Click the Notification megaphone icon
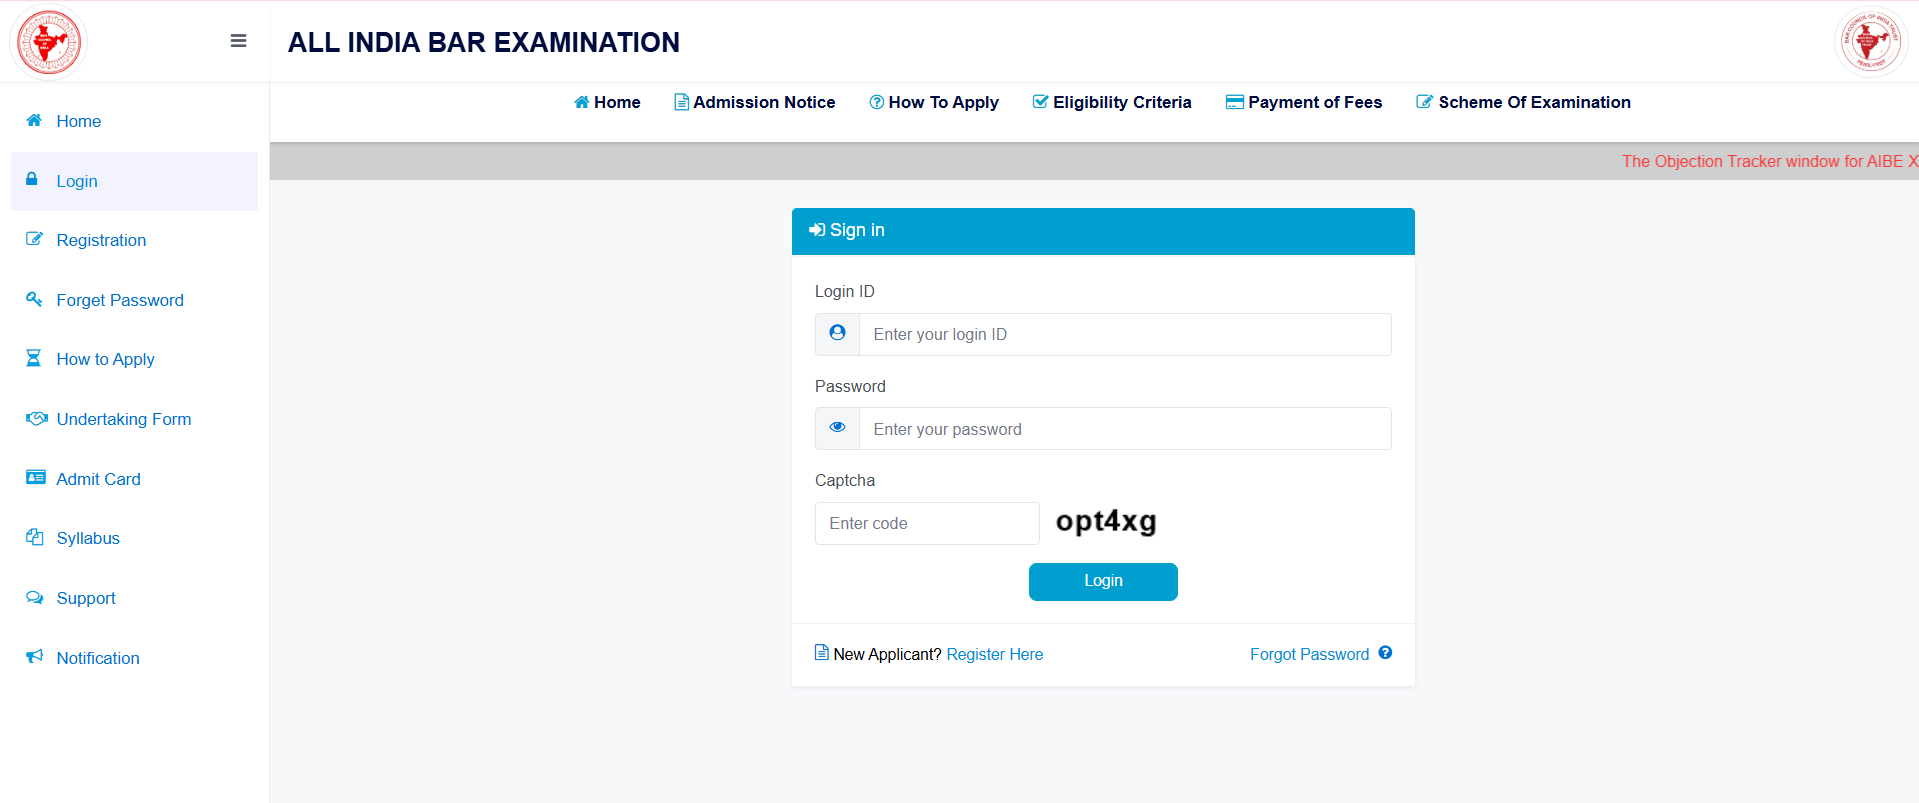 click(34, 657)
